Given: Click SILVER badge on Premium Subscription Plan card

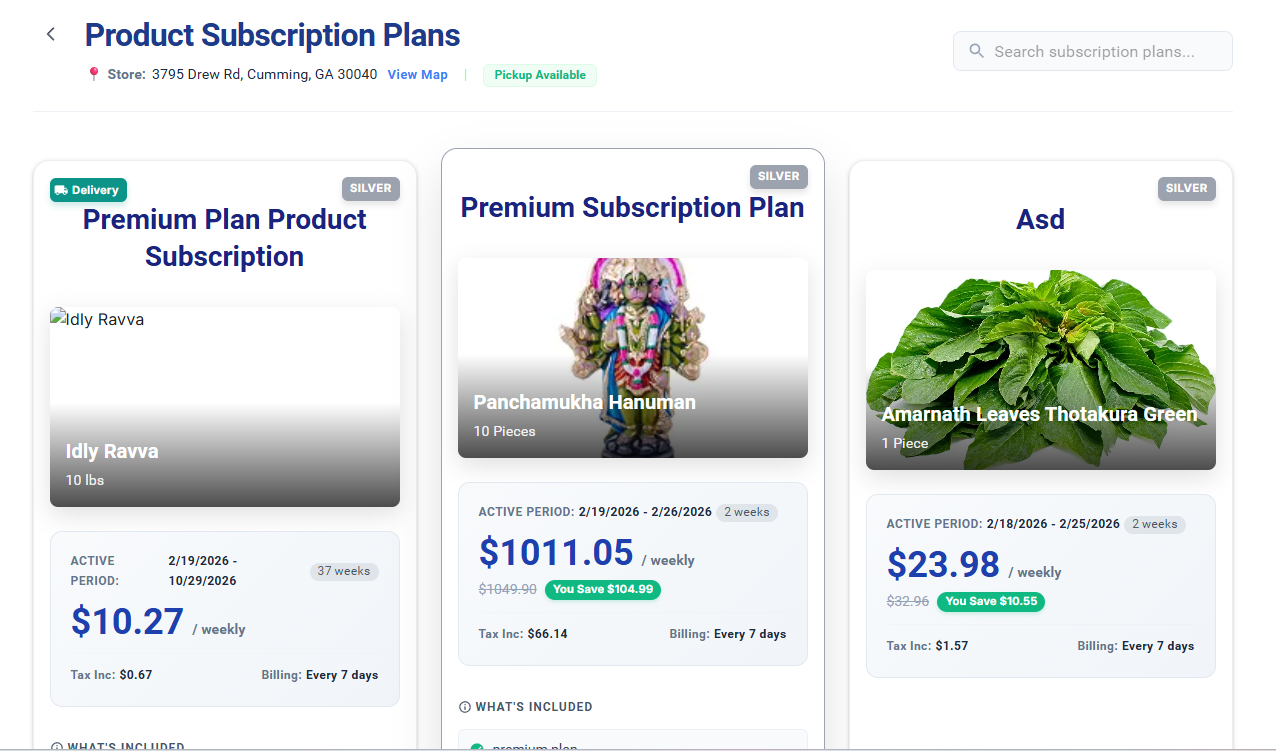Looking at the screenshot, I should point(778,176).
